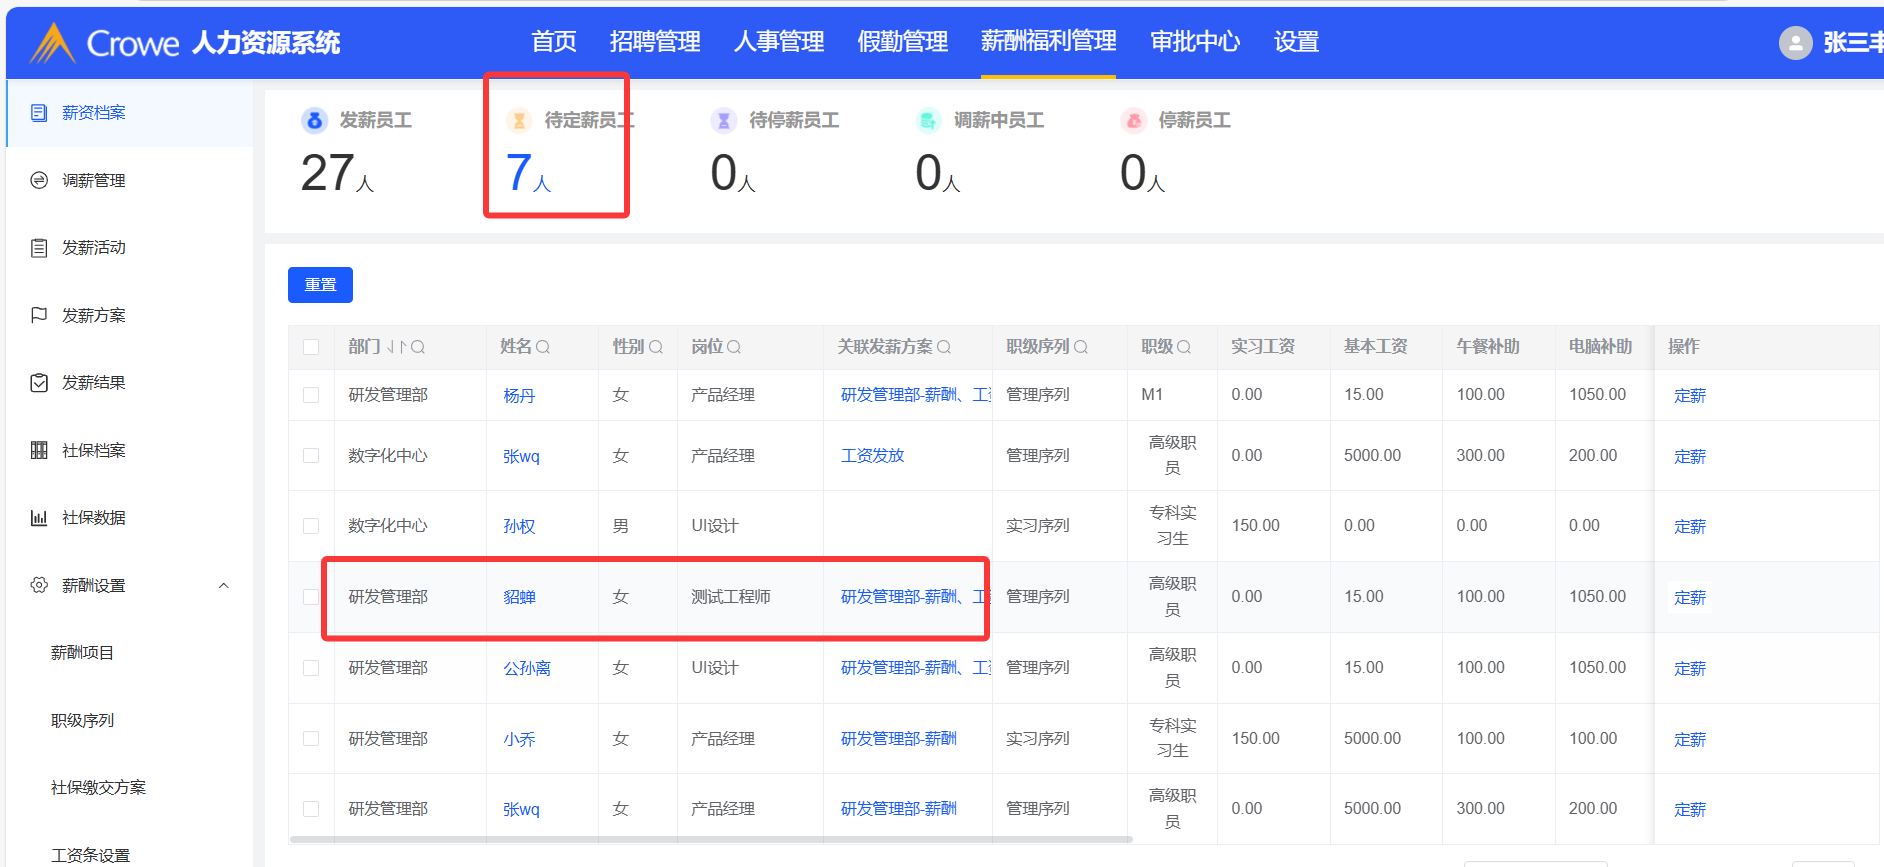Image resolution: width=1884 pixels, height=867 pixels.
Task: Click the search icon beside 性别 header
Action: click(656, 347)
